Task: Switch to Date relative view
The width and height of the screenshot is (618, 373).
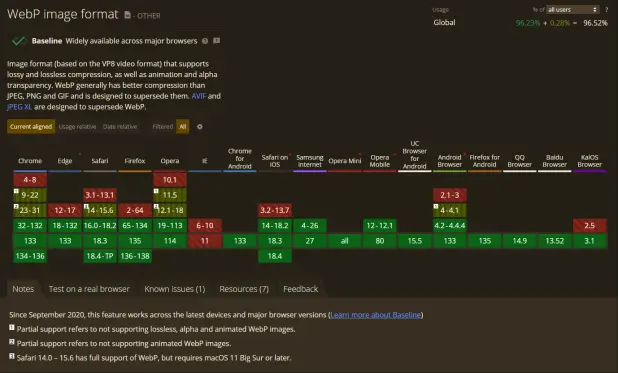Action: (120, 127)
